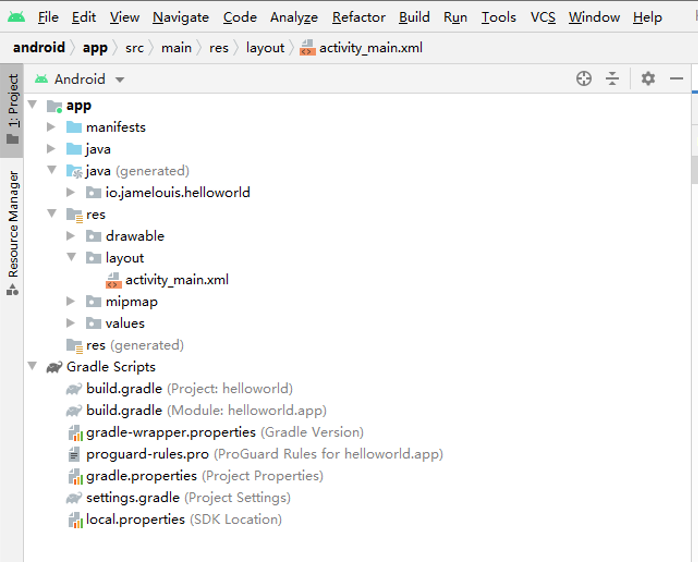Image resolution: width=698 pixels, height=562 pixels.
Task: Expand the manifests folder
Action: [51, 127]
